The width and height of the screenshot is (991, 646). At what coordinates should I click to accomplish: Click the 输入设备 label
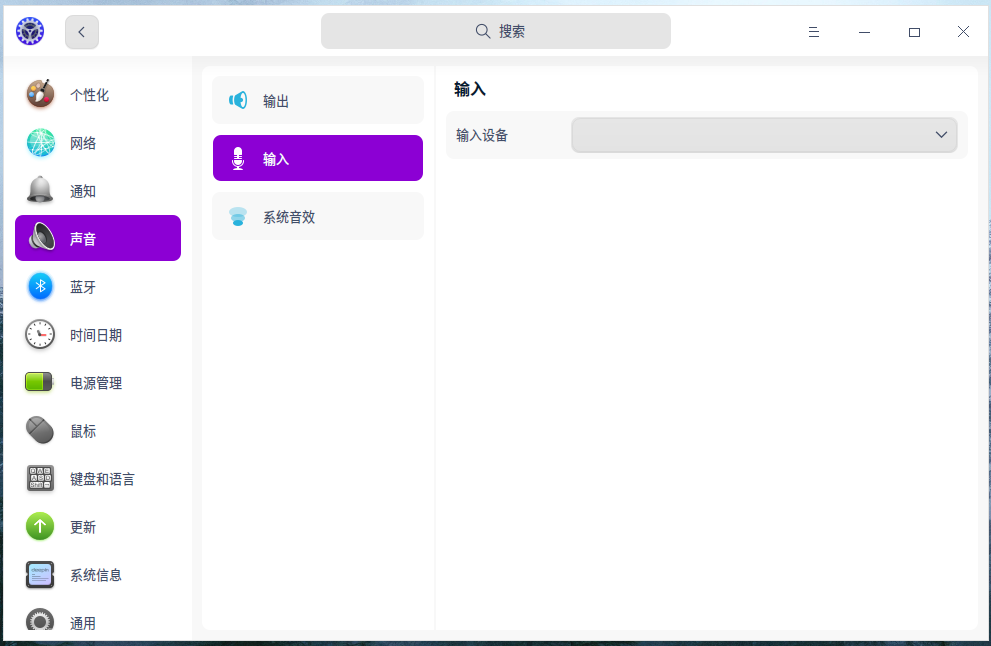[x=482, y=135]
